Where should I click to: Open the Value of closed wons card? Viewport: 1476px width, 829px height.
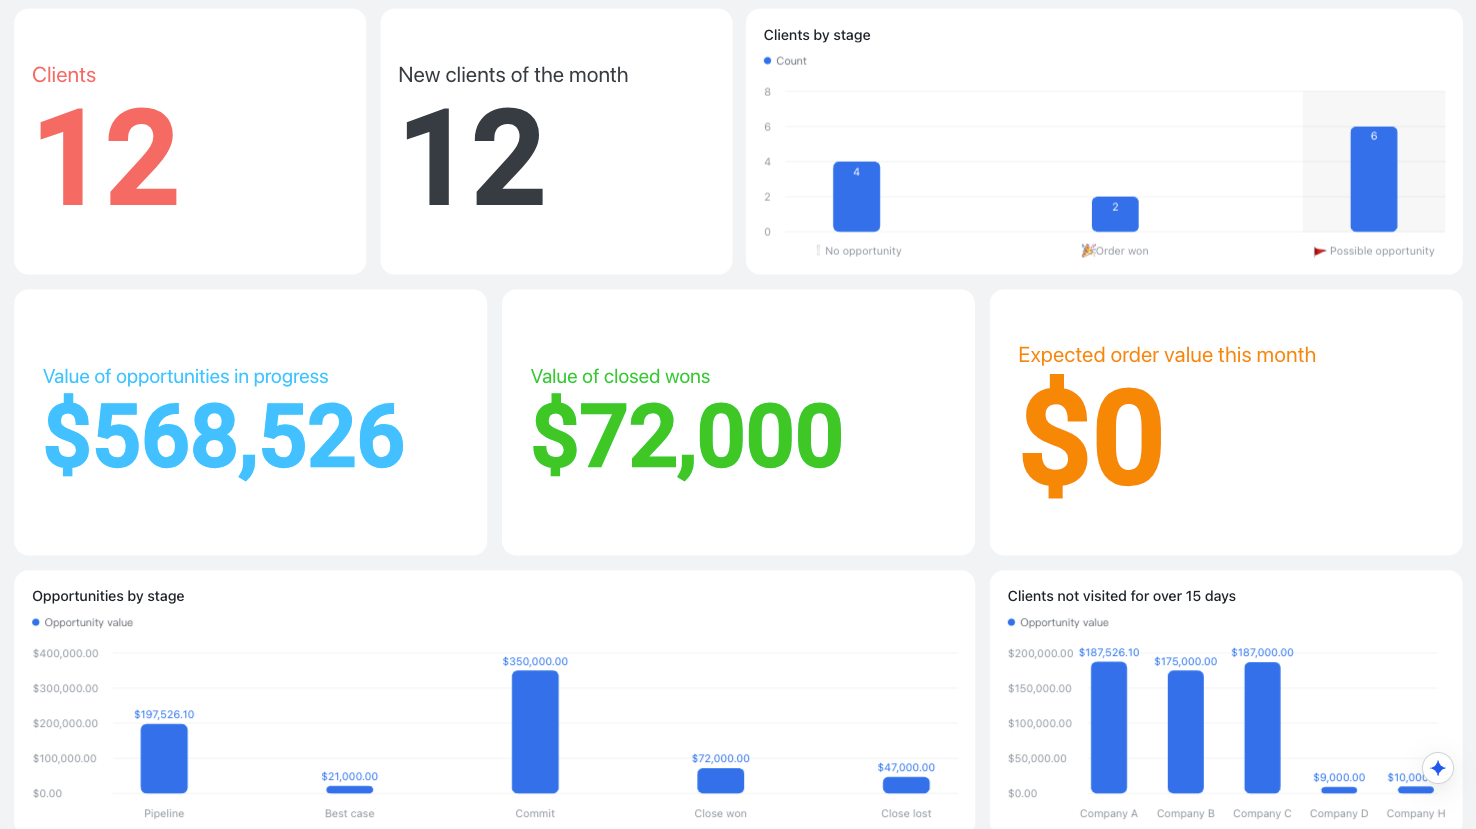point(738,422)
